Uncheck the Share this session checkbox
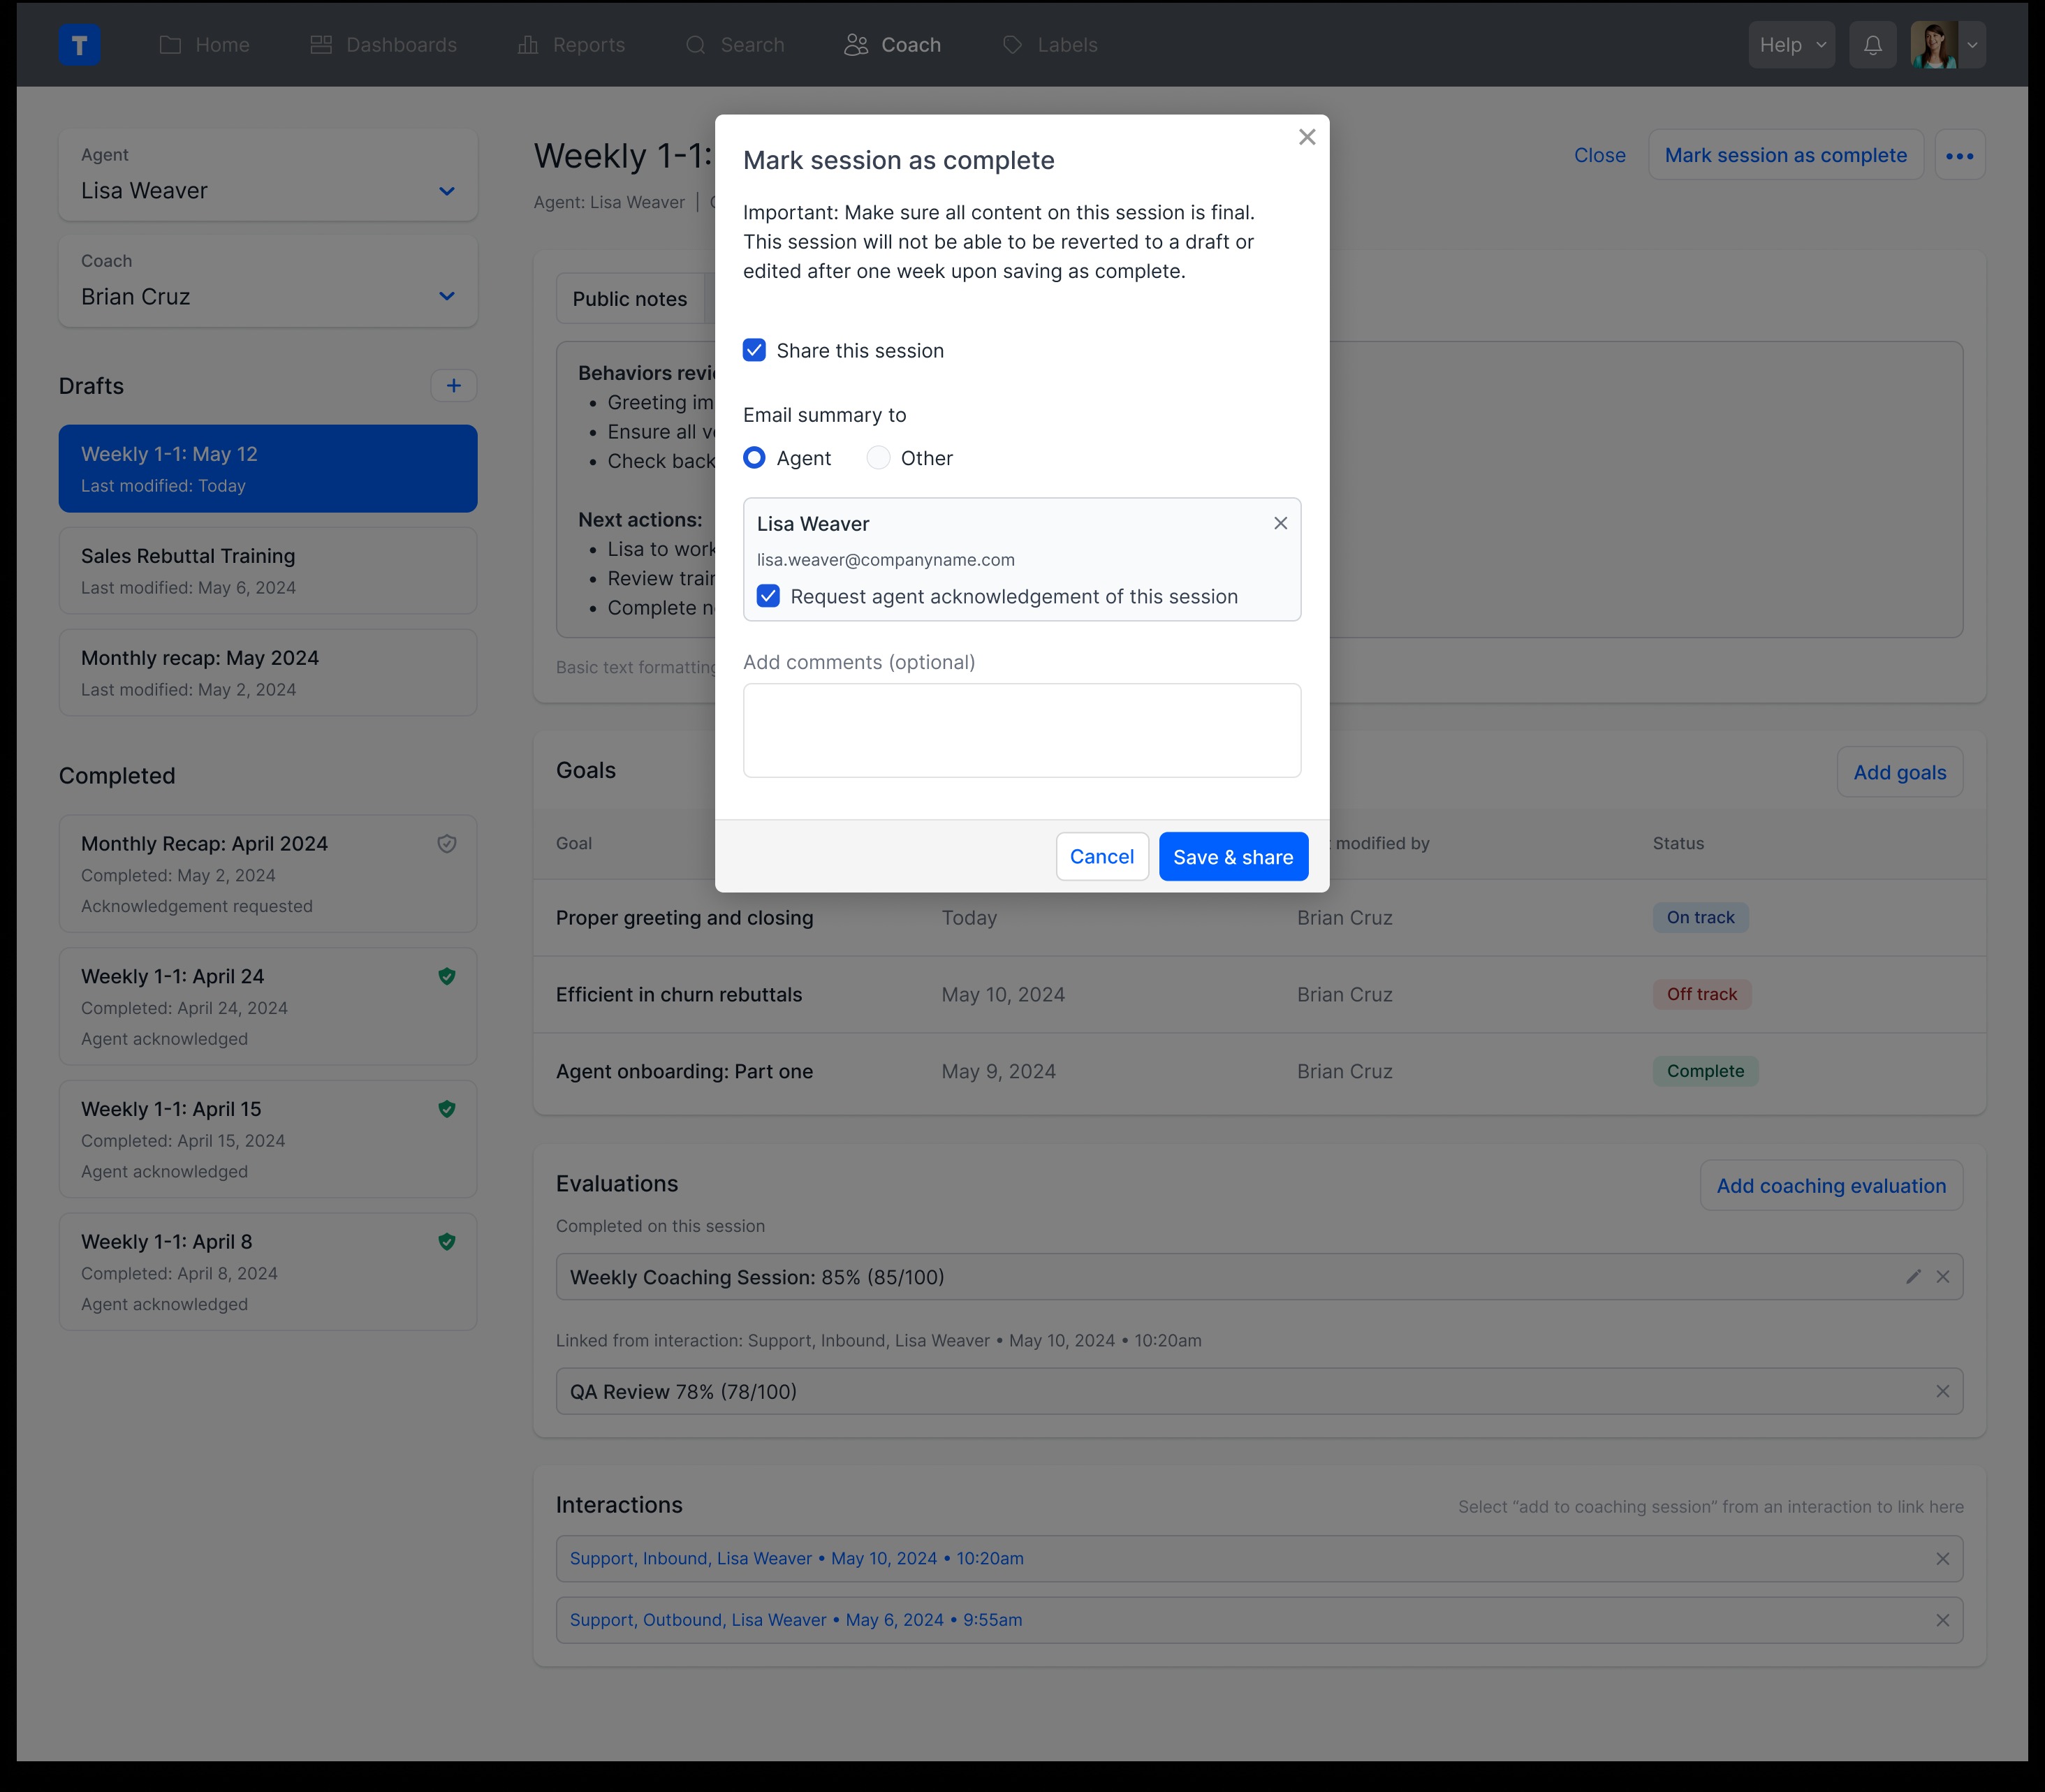The image size is (2045, 1792). pyautogui.click(x=754, y=351)
